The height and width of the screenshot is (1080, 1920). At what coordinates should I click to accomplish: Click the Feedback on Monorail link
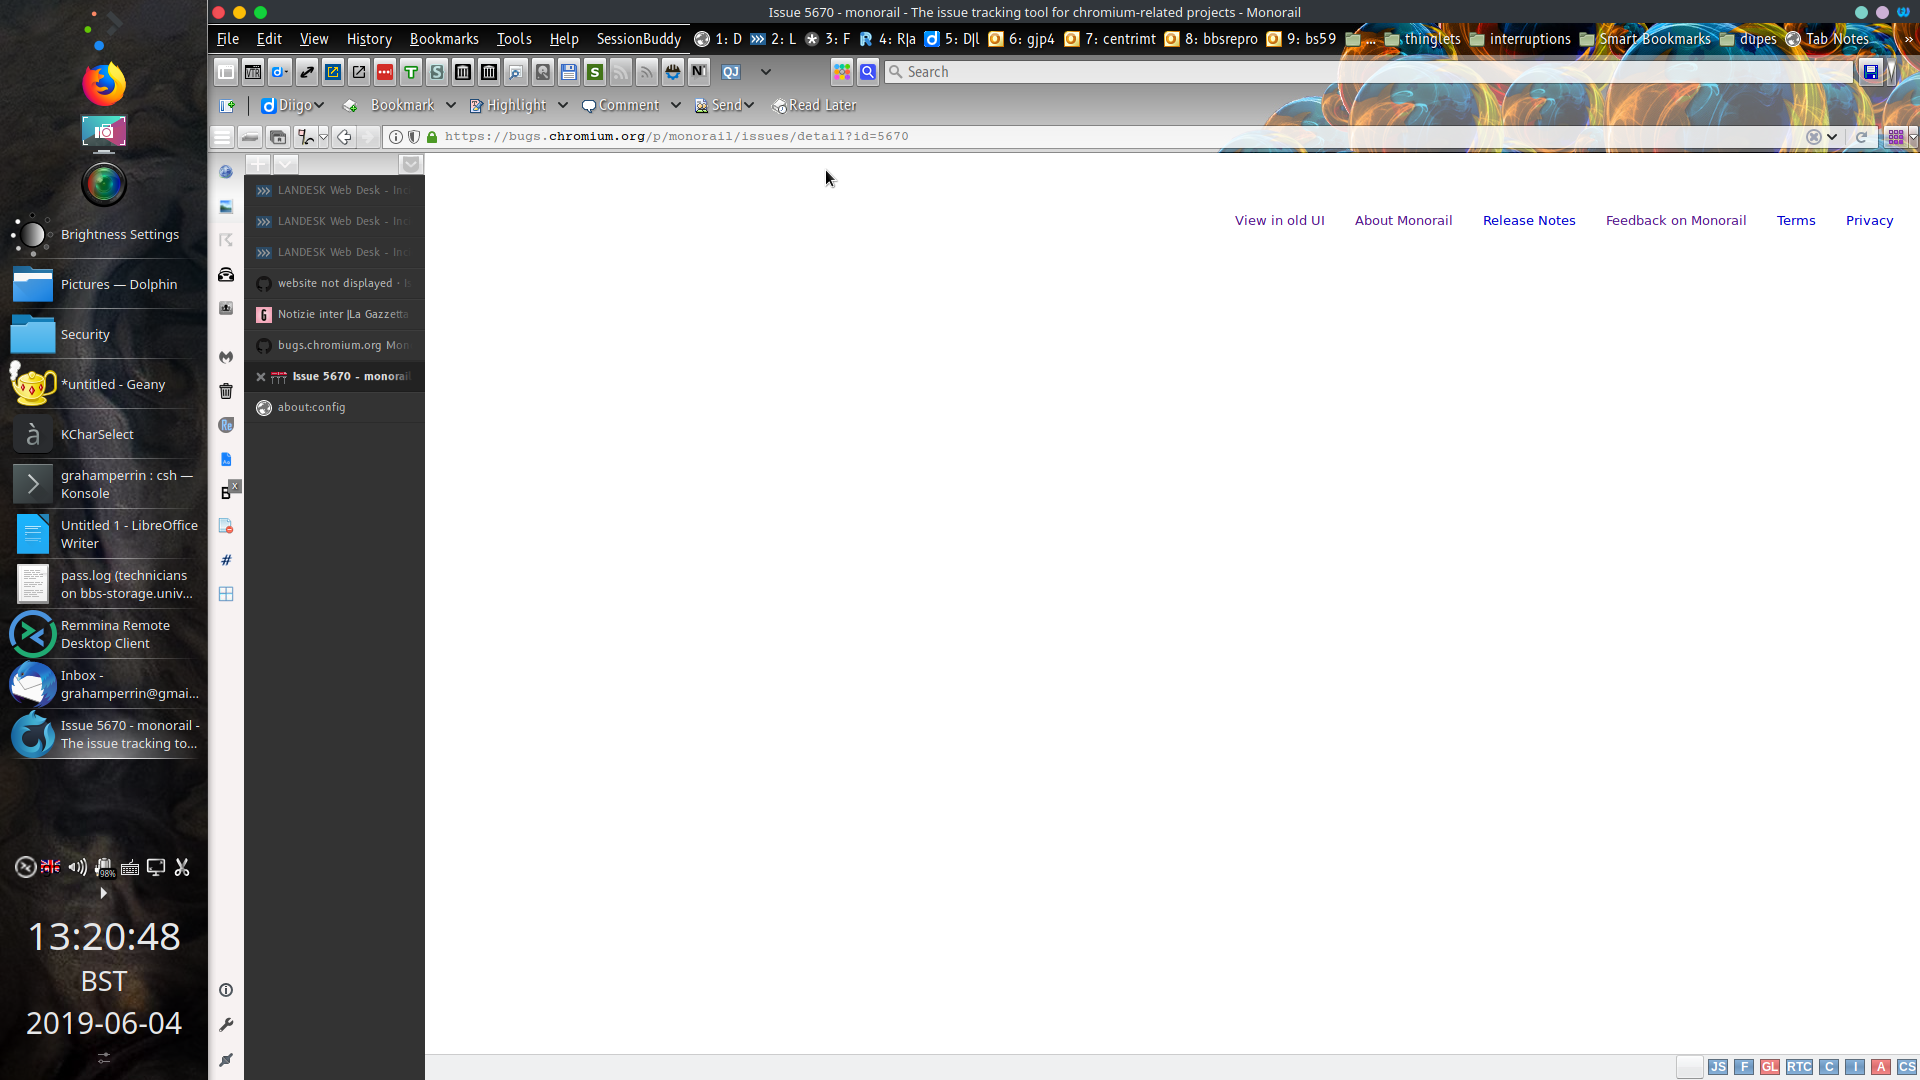[x=1676, y=220]
